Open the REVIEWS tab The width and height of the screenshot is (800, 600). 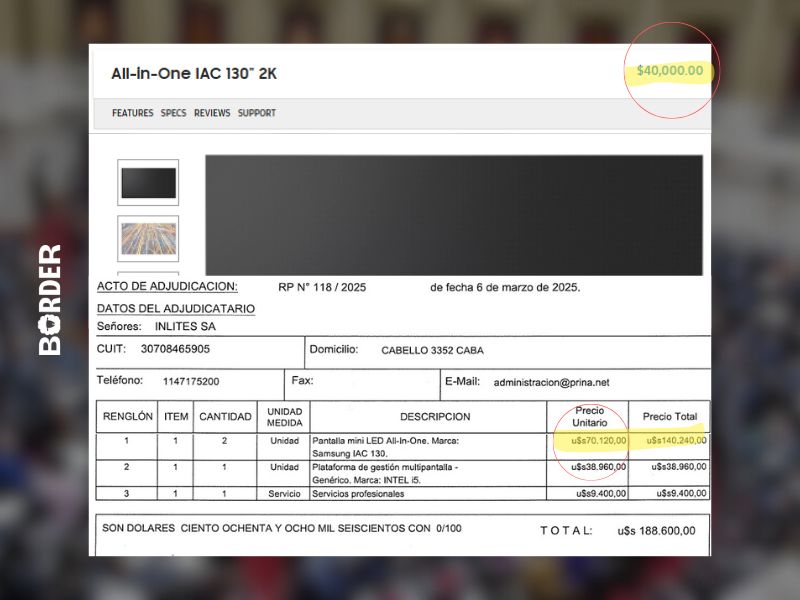click(212, 113)
